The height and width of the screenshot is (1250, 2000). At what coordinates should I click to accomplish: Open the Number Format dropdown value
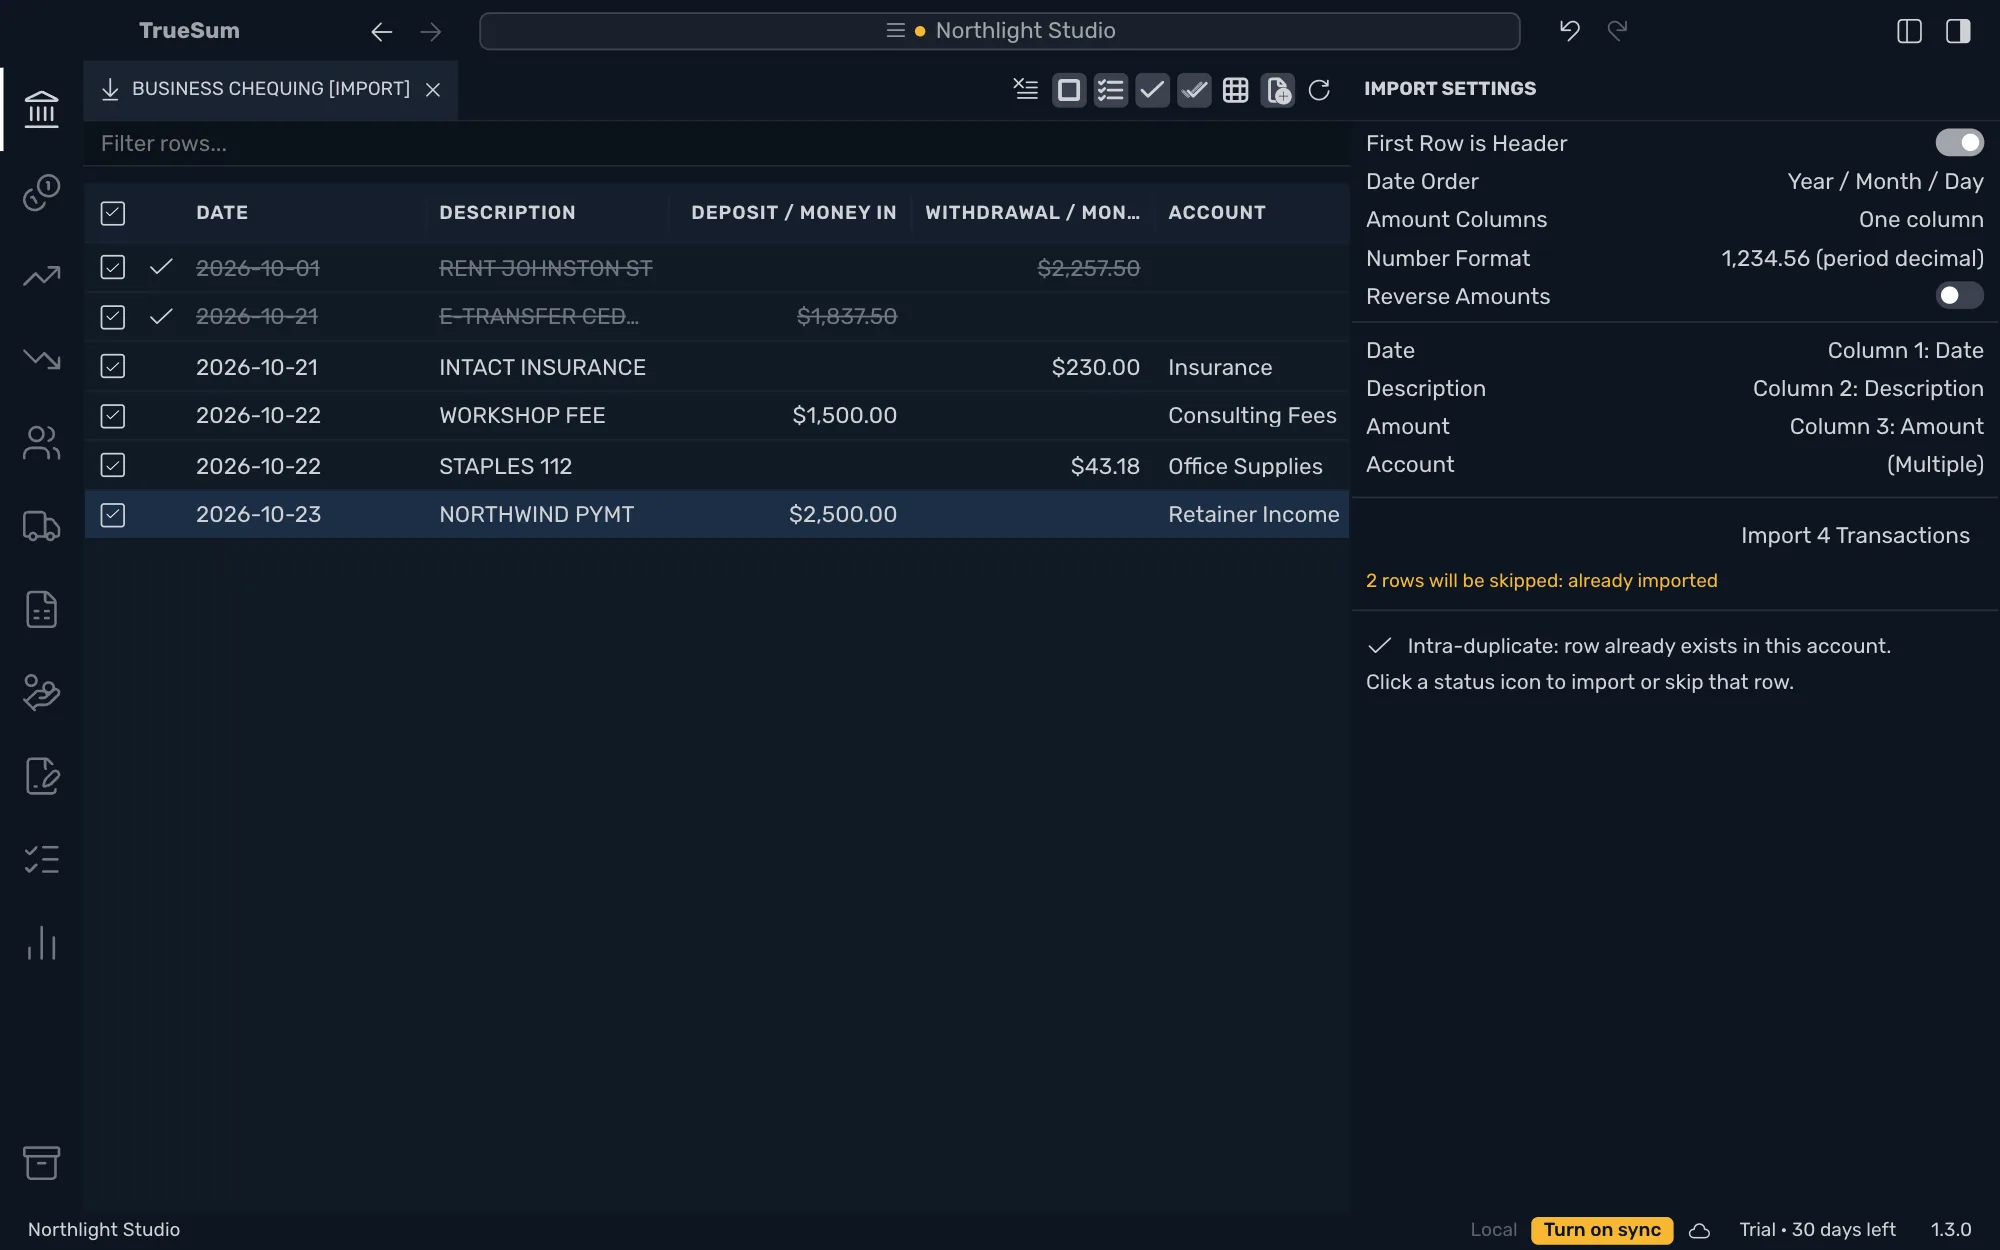(1852, 258)
